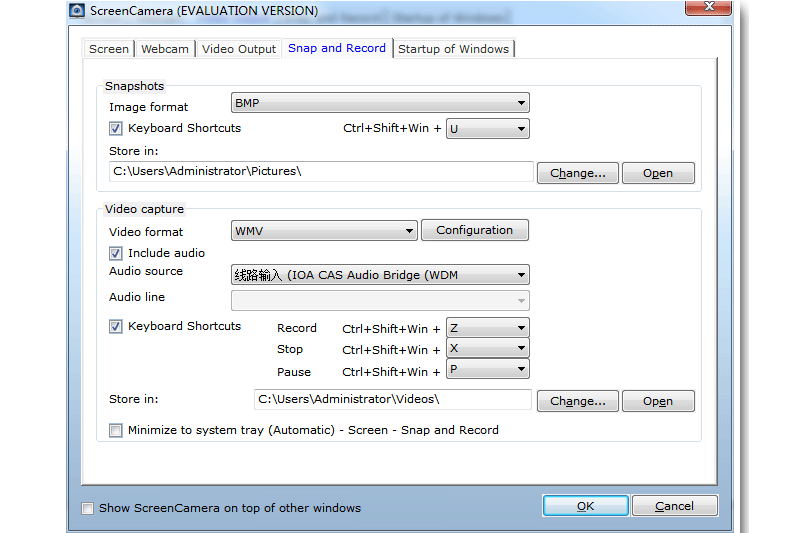Open the Videos storage folder
Image resolution: width=800 pixels, height=533 pixels.
click(x=658, y=401)
